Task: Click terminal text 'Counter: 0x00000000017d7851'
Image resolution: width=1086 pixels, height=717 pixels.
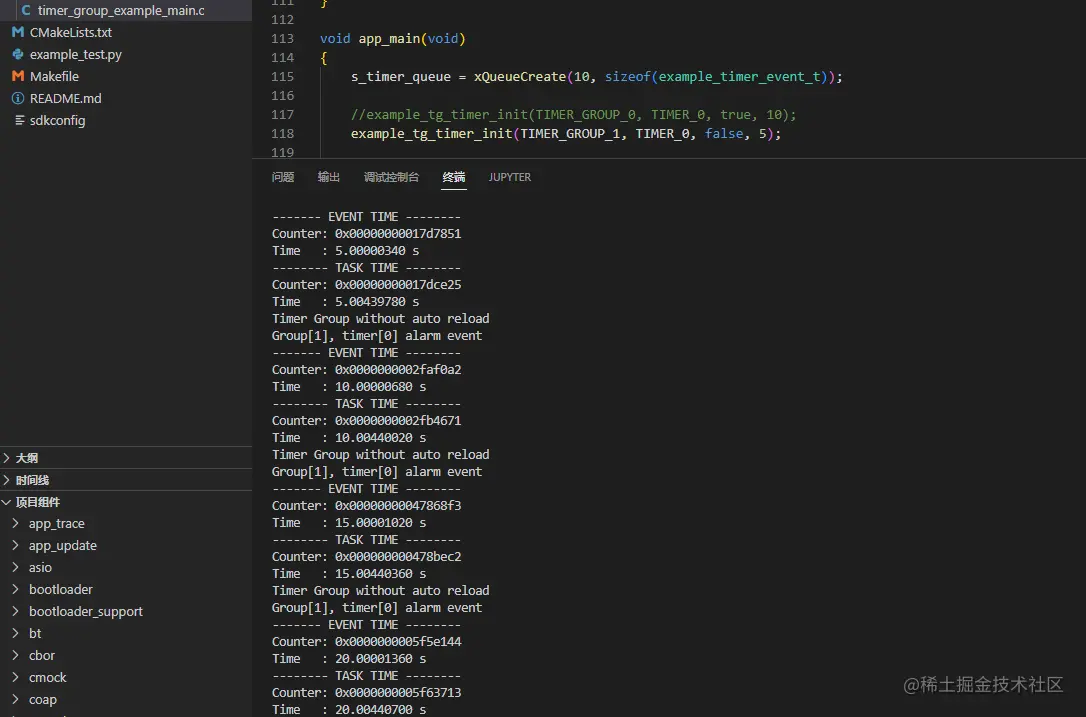Action: tap(366, 234)
